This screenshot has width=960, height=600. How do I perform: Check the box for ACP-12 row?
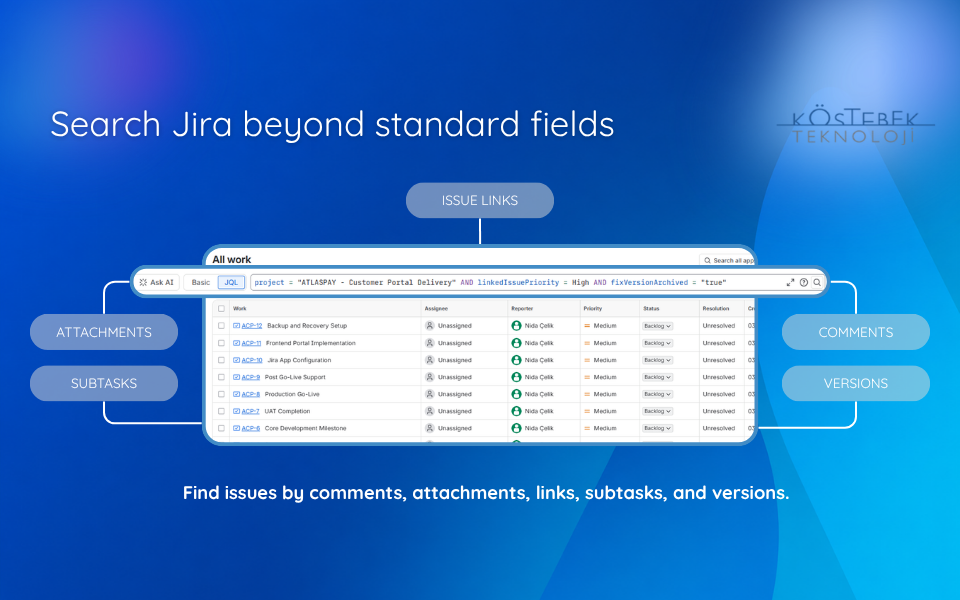coord(221,326)
